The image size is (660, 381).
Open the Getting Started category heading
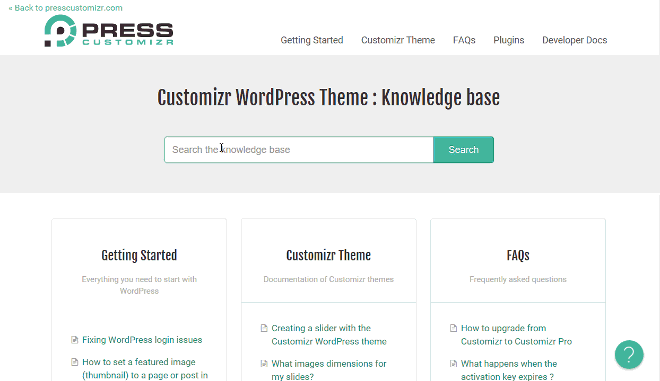coord(139,255)
